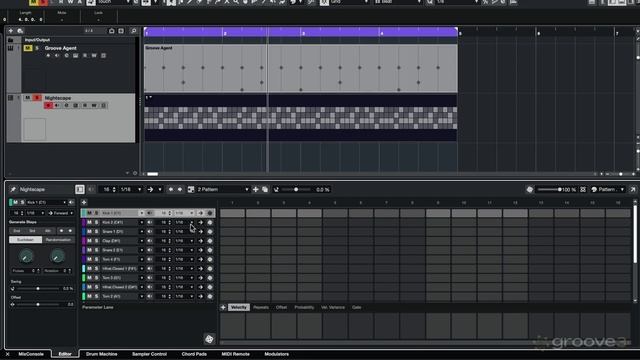
Task: Click the add parameter lane plus icon
Action: click(x=223, y=307)
